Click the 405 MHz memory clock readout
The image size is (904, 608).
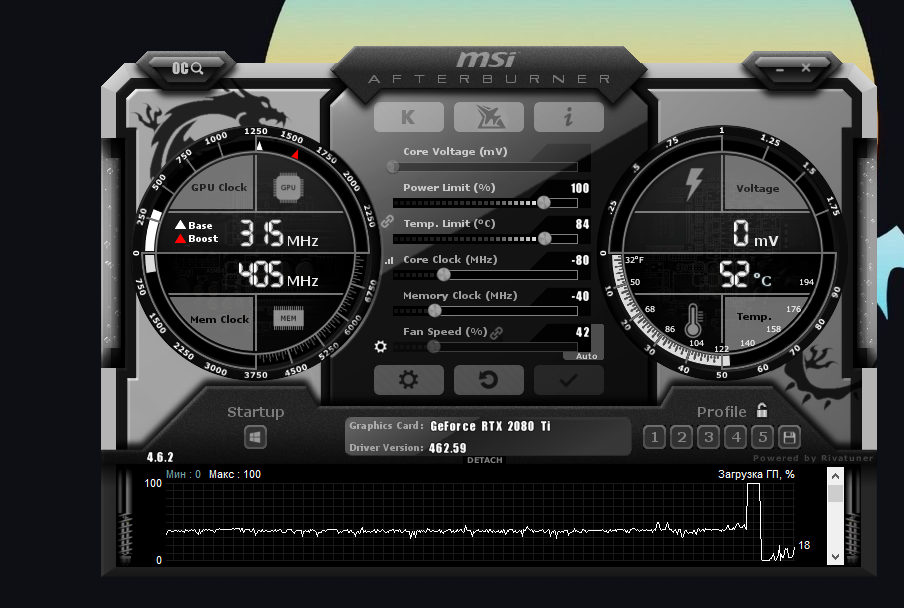pos(278,274)
